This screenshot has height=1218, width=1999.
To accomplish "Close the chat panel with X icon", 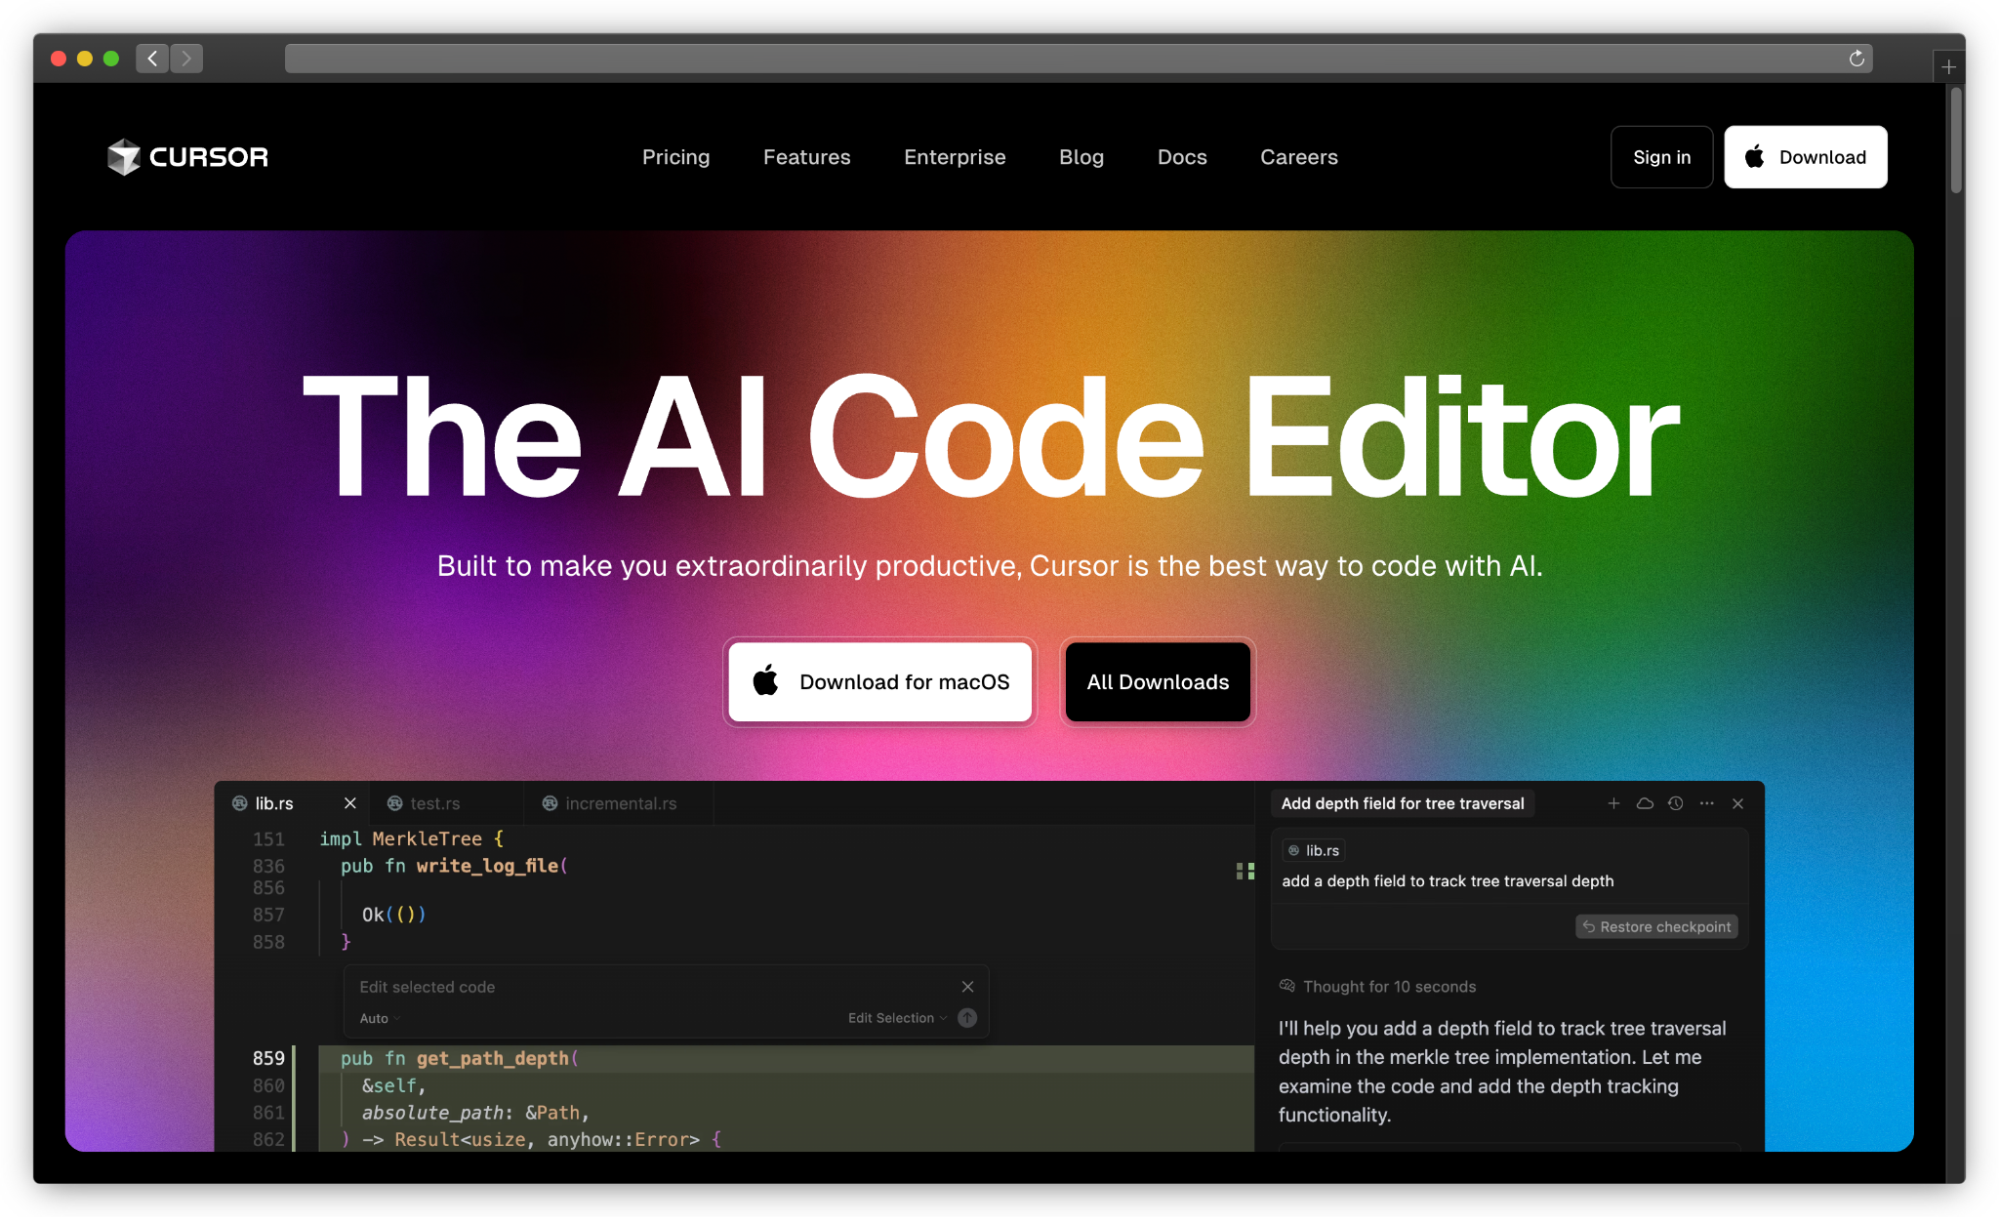I will tap(1738, 803).
